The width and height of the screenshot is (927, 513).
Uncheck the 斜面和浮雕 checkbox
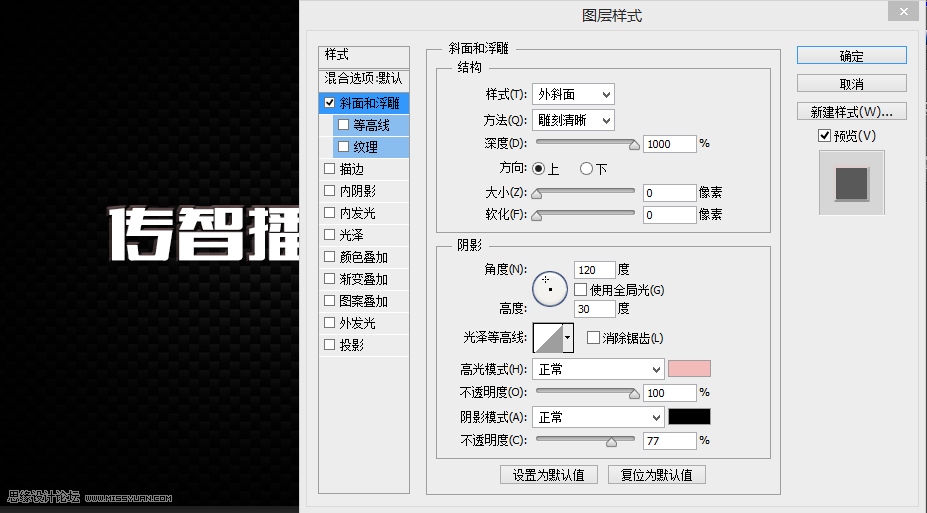tap(330, 103)
